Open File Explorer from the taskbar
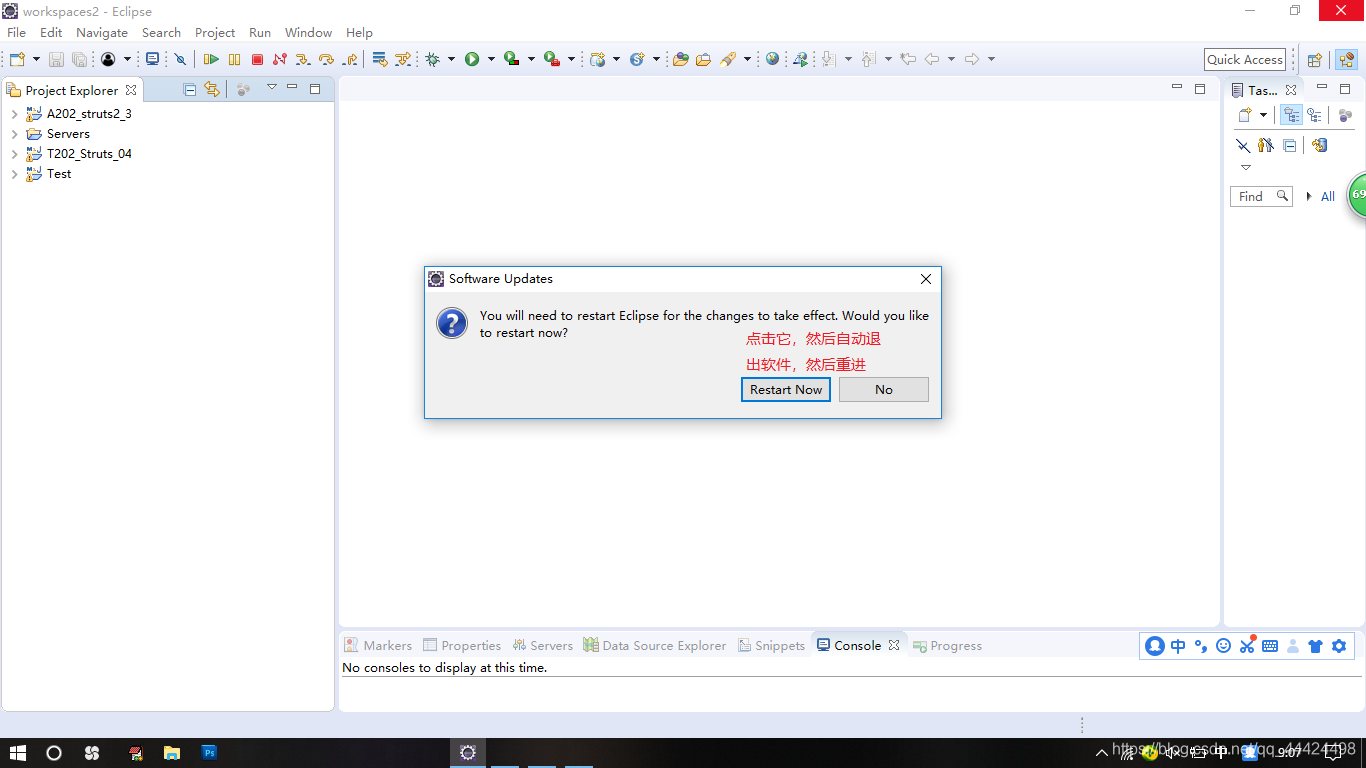Image resolution: width=1366 pixels, height=768 pixels. [x=172, y=753]
